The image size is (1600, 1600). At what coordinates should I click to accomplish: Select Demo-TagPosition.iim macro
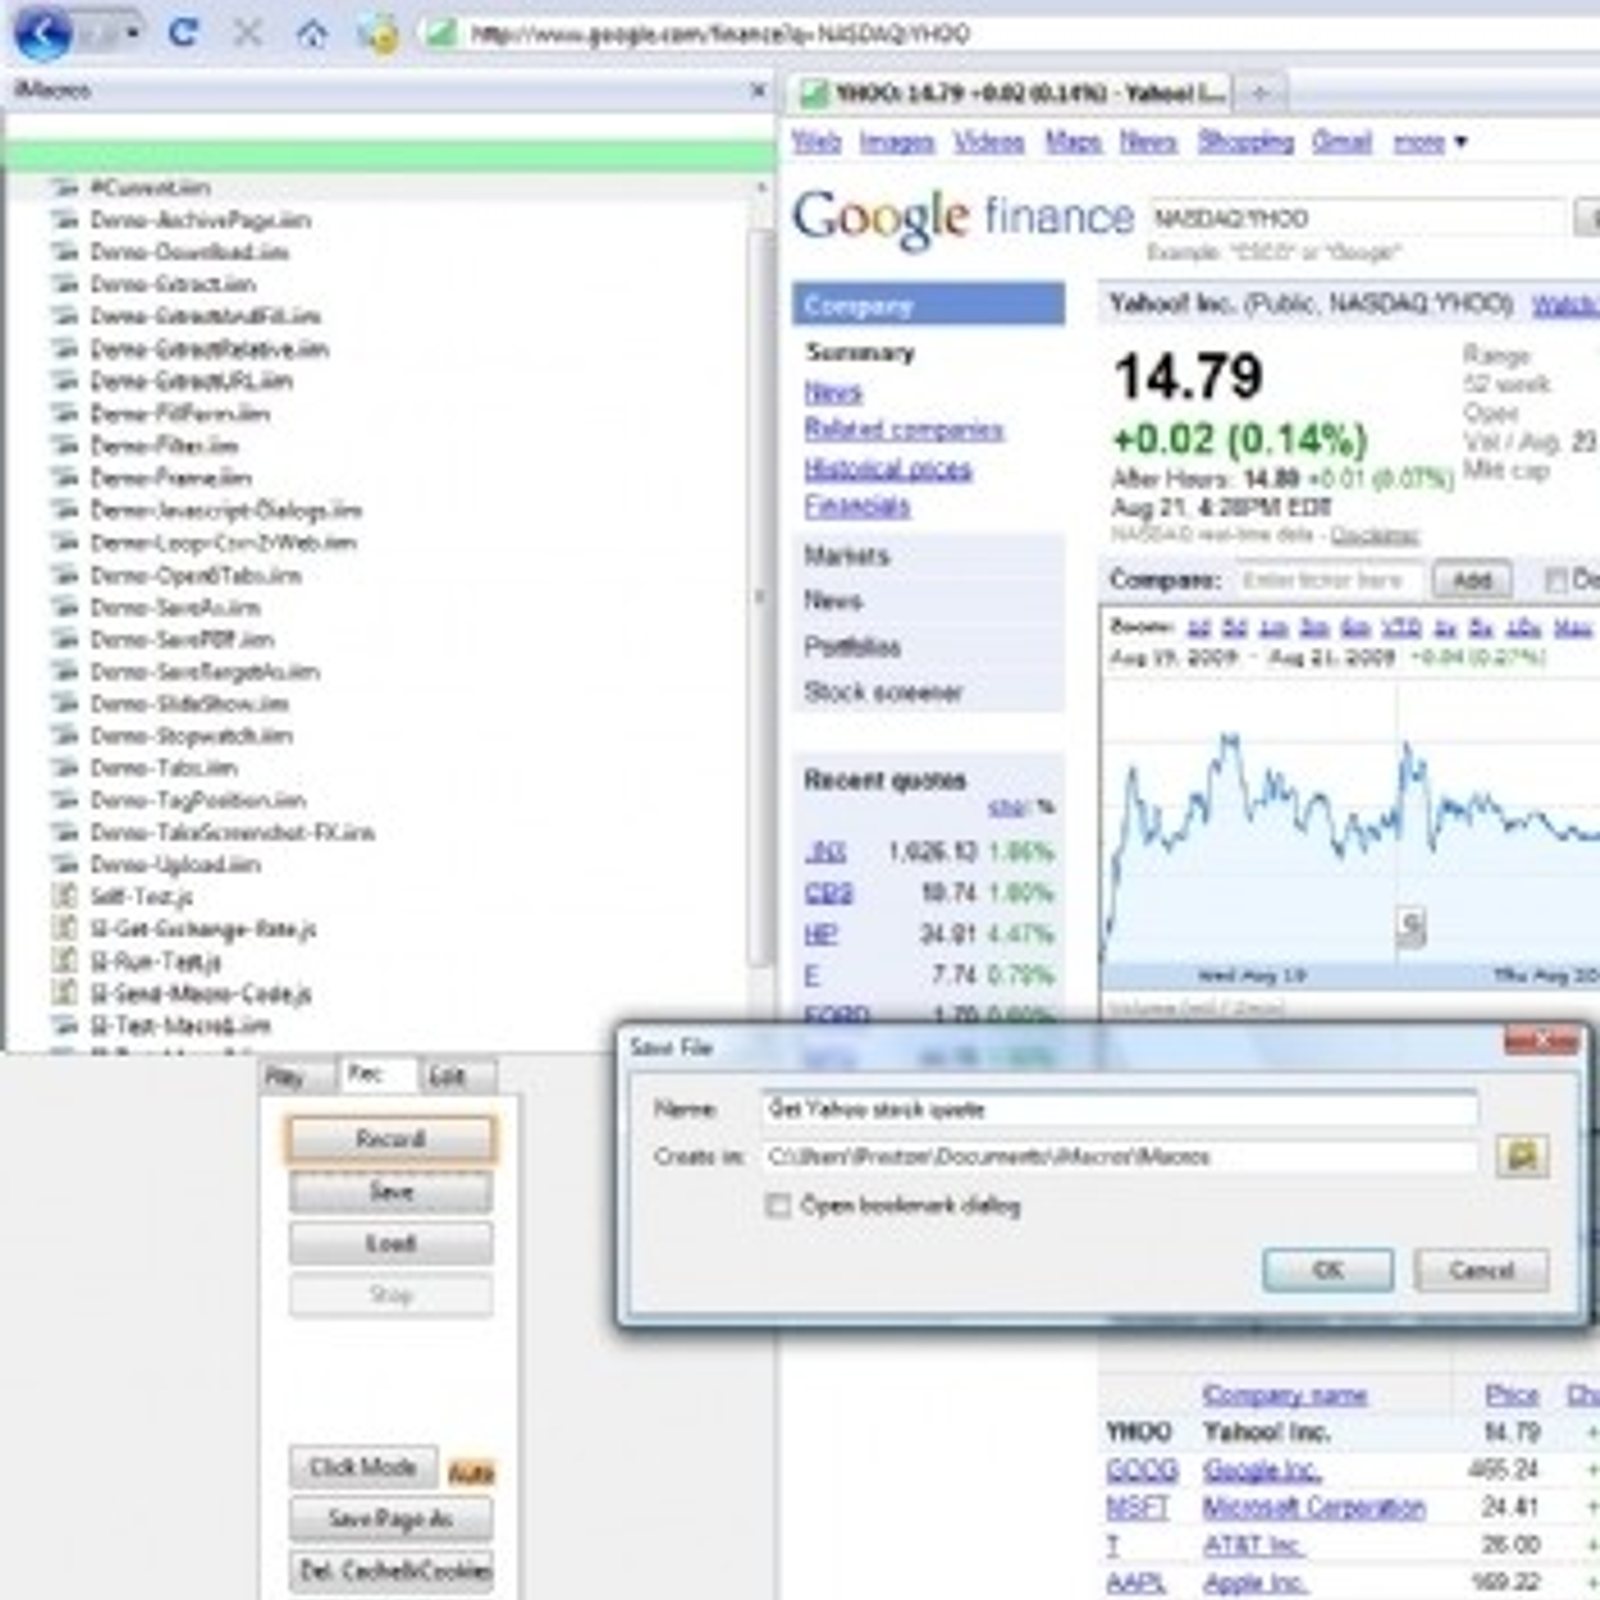tap(198, 800)
